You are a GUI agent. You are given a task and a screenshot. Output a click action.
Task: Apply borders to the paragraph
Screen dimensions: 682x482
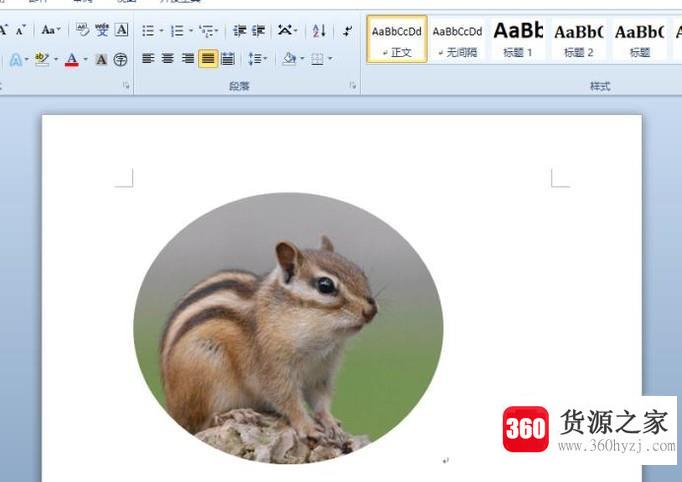(318, 58)
